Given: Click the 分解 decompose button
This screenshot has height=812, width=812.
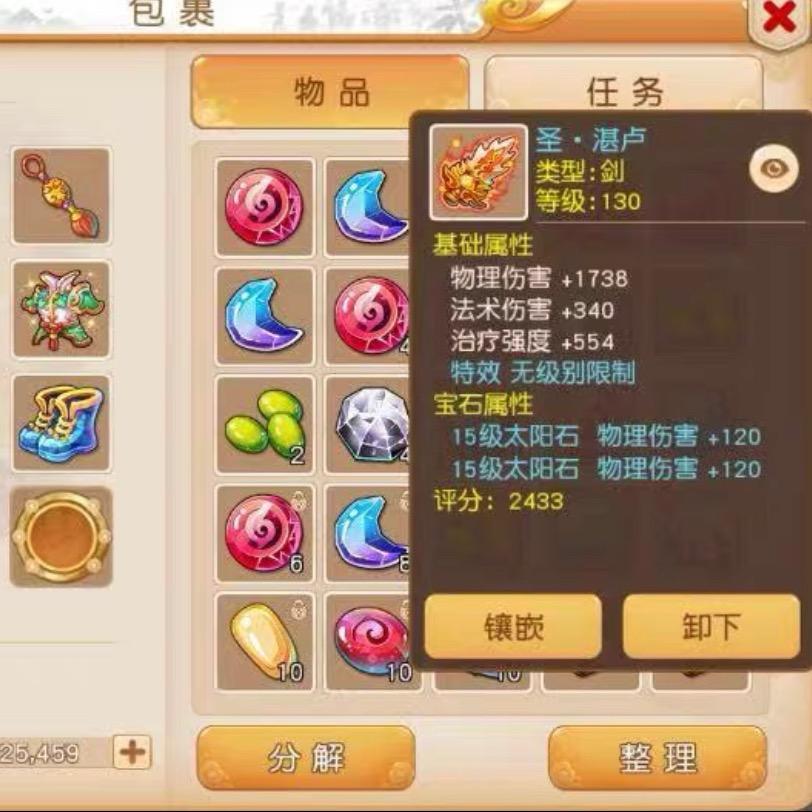Looking at the screenshot, I should point(306,758).
